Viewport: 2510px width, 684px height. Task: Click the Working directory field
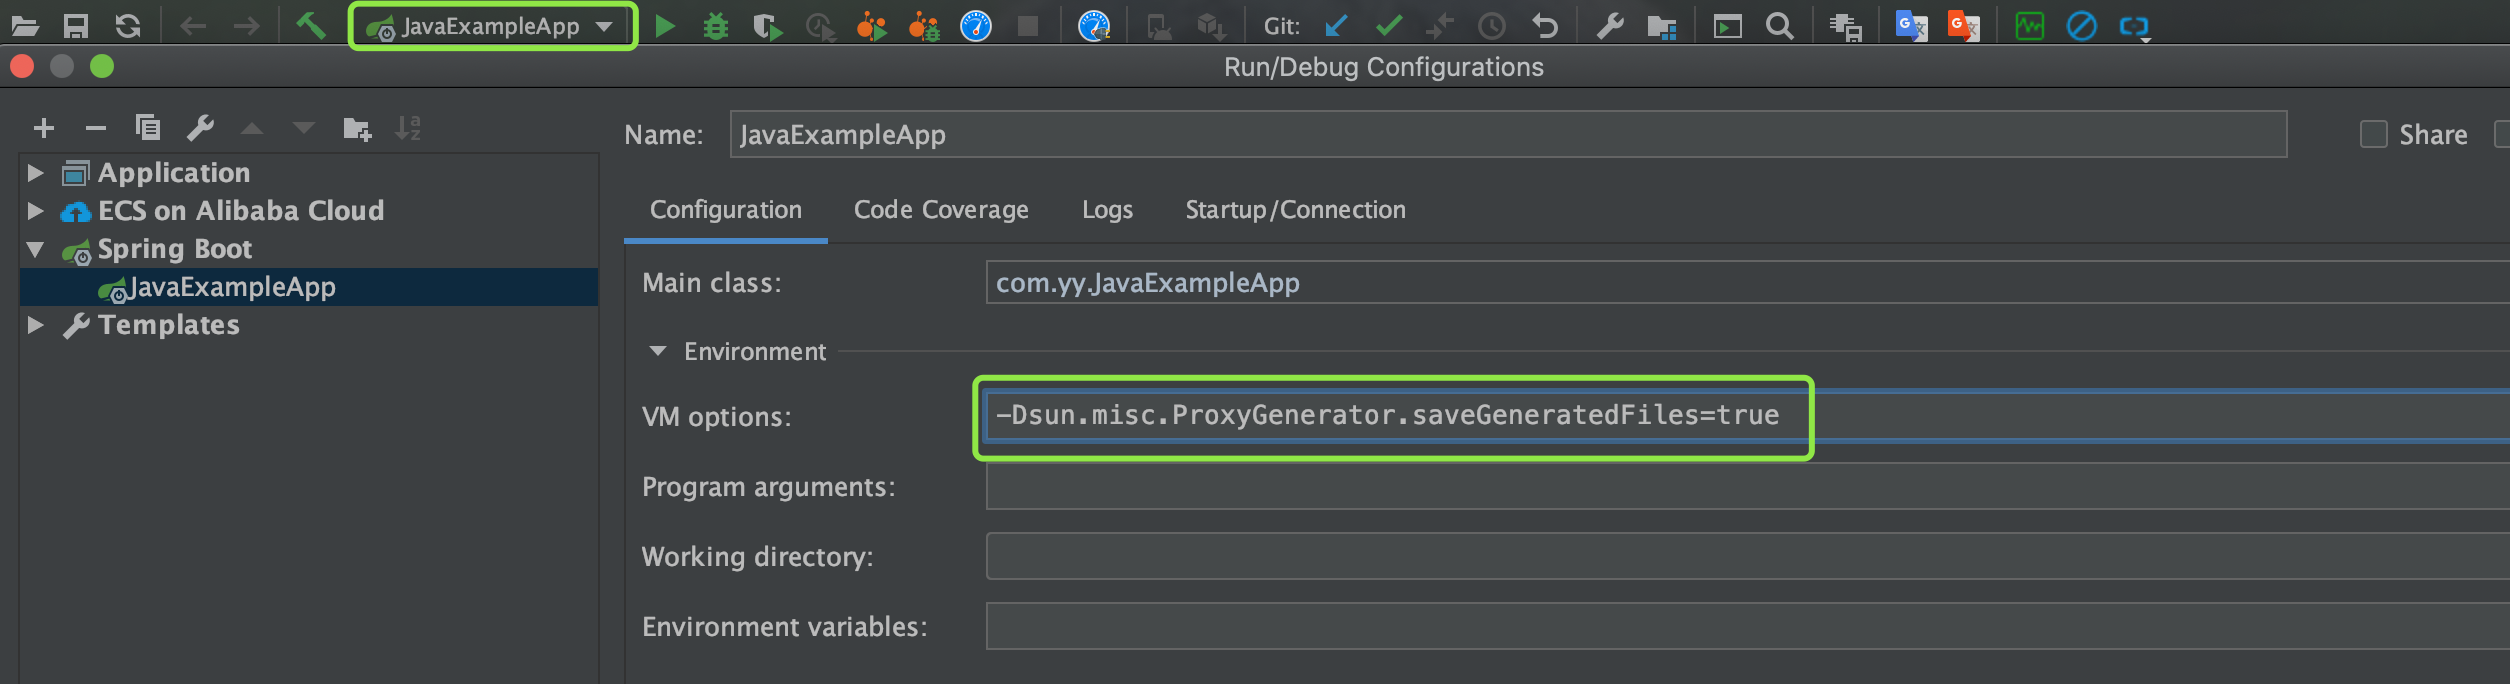(x=1748, y=556)
